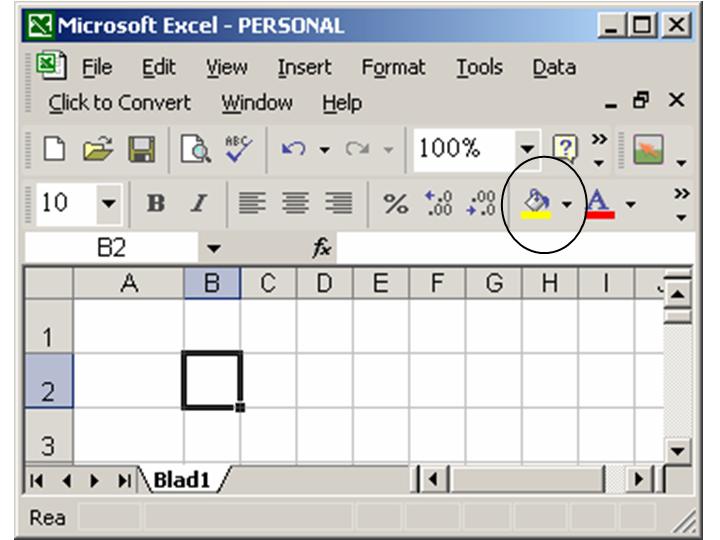Open the Insert menu
This screenshot has height=540, width=720.
click(x=304, y=68)
